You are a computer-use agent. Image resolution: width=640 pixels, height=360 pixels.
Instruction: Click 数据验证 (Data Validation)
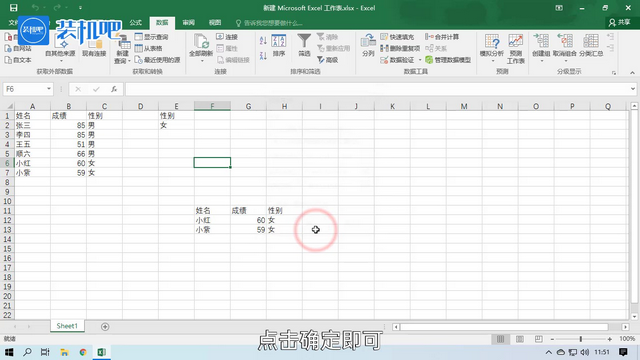tap(397, 60)
